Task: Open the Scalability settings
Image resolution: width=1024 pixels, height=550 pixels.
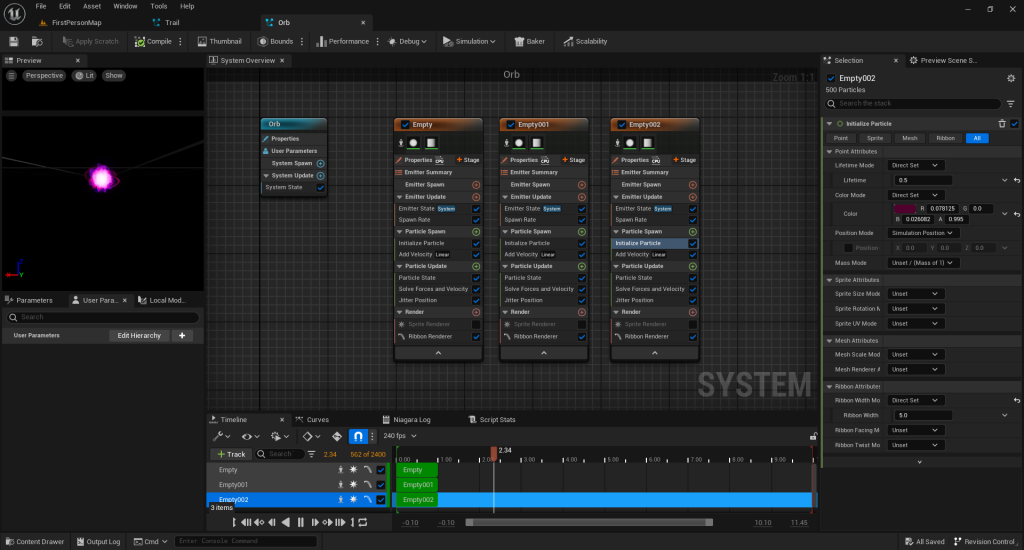Action: 585,41
